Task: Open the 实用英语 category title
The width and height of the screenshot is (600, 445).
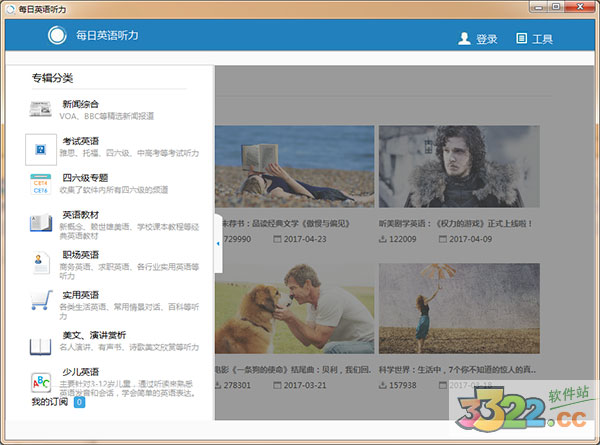Action: 81,295
